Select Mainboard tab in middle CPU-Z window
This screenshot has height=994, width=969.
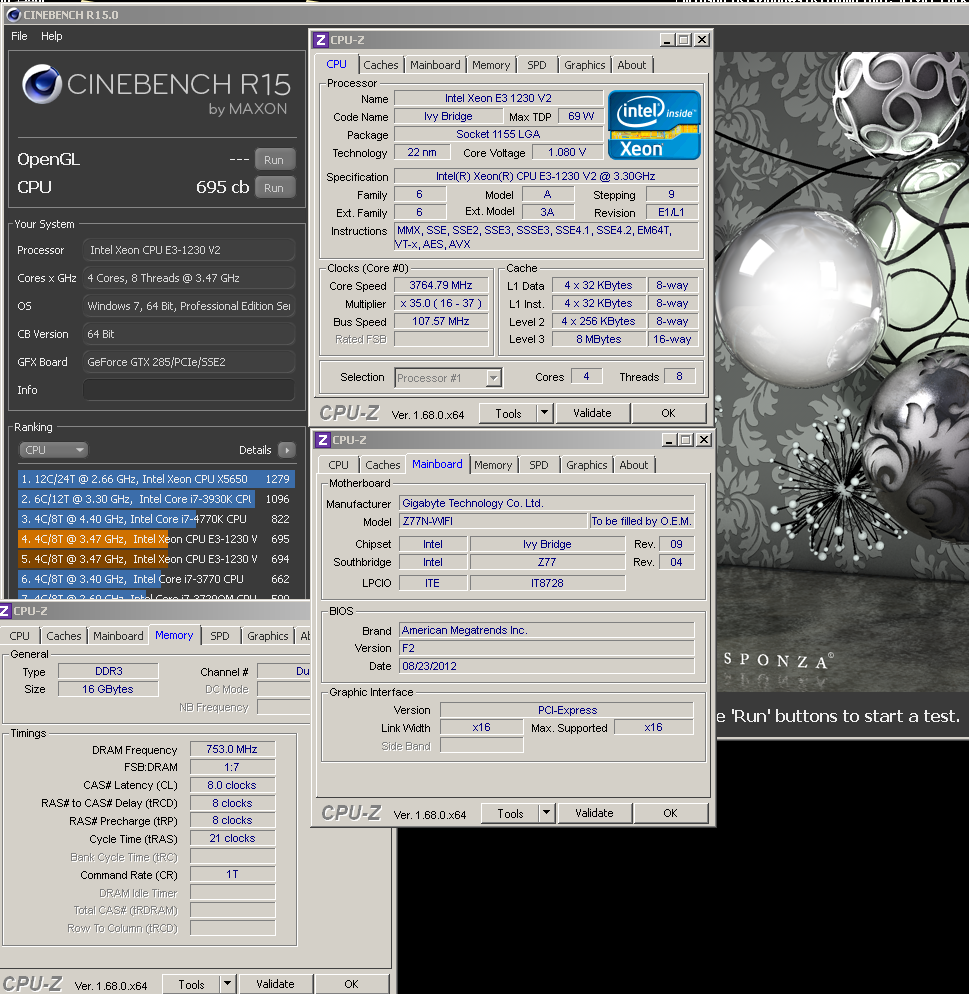437,464
